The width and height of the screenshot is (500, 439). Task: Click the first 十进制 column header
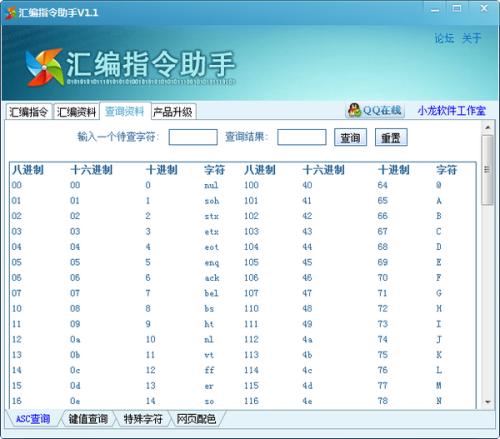(x=162, y=170)
